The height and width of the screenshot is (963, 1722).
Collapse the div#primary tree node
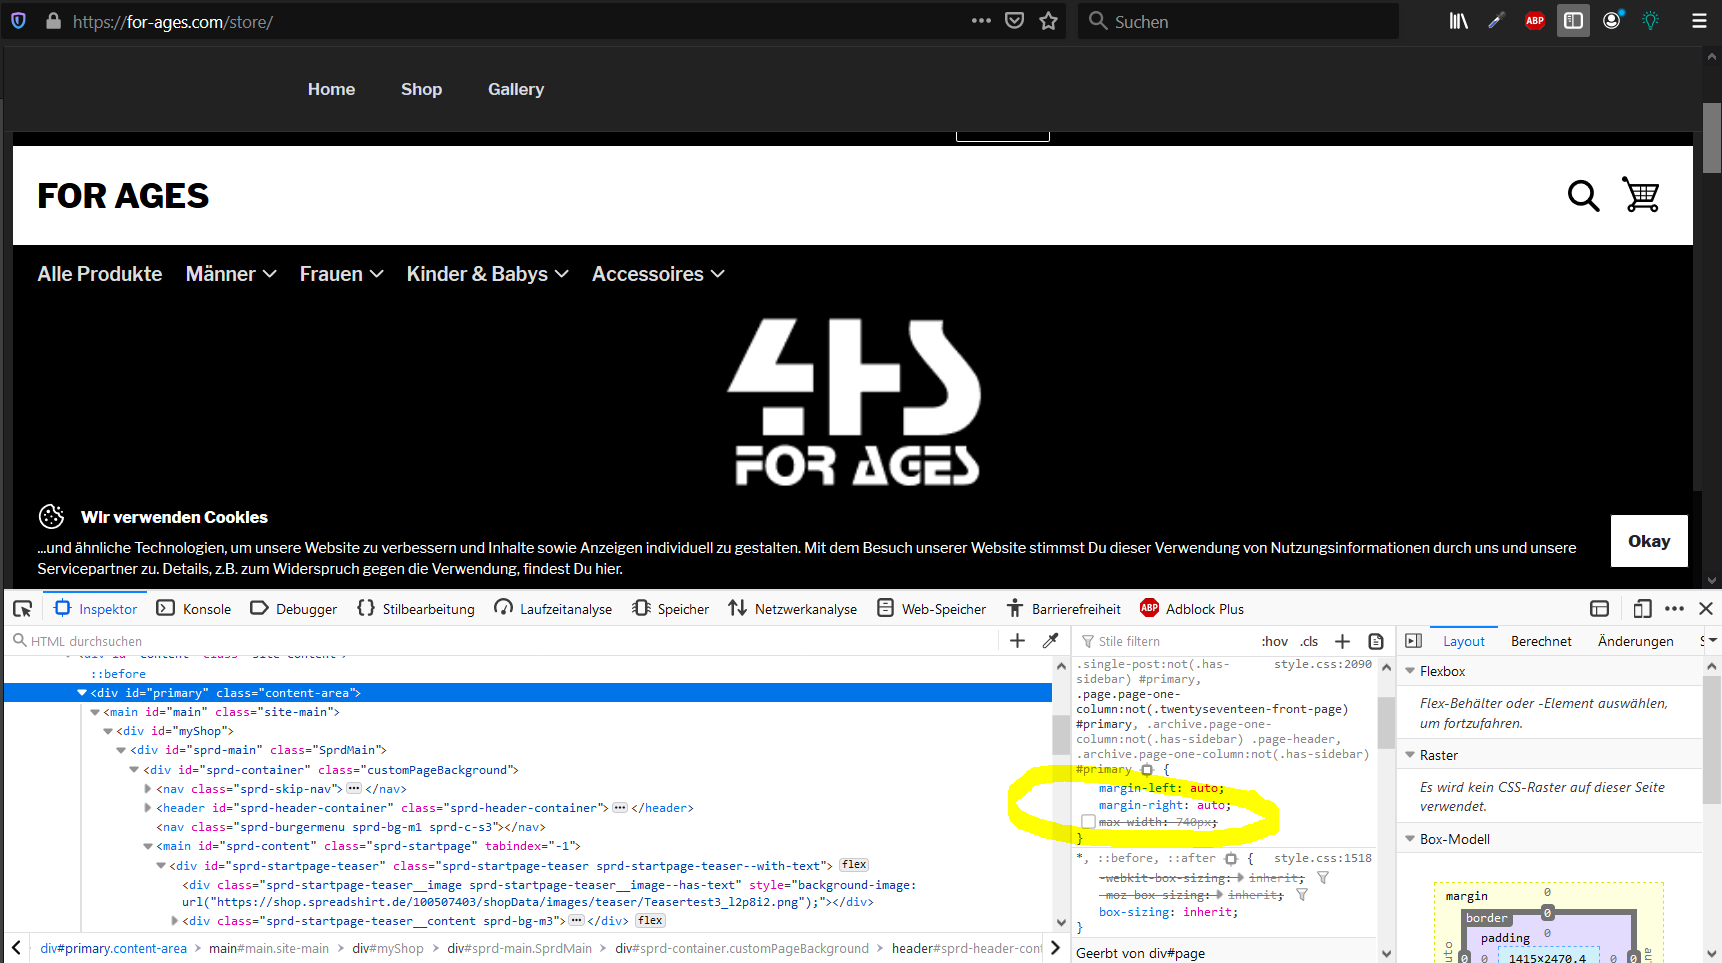[82, 692]
